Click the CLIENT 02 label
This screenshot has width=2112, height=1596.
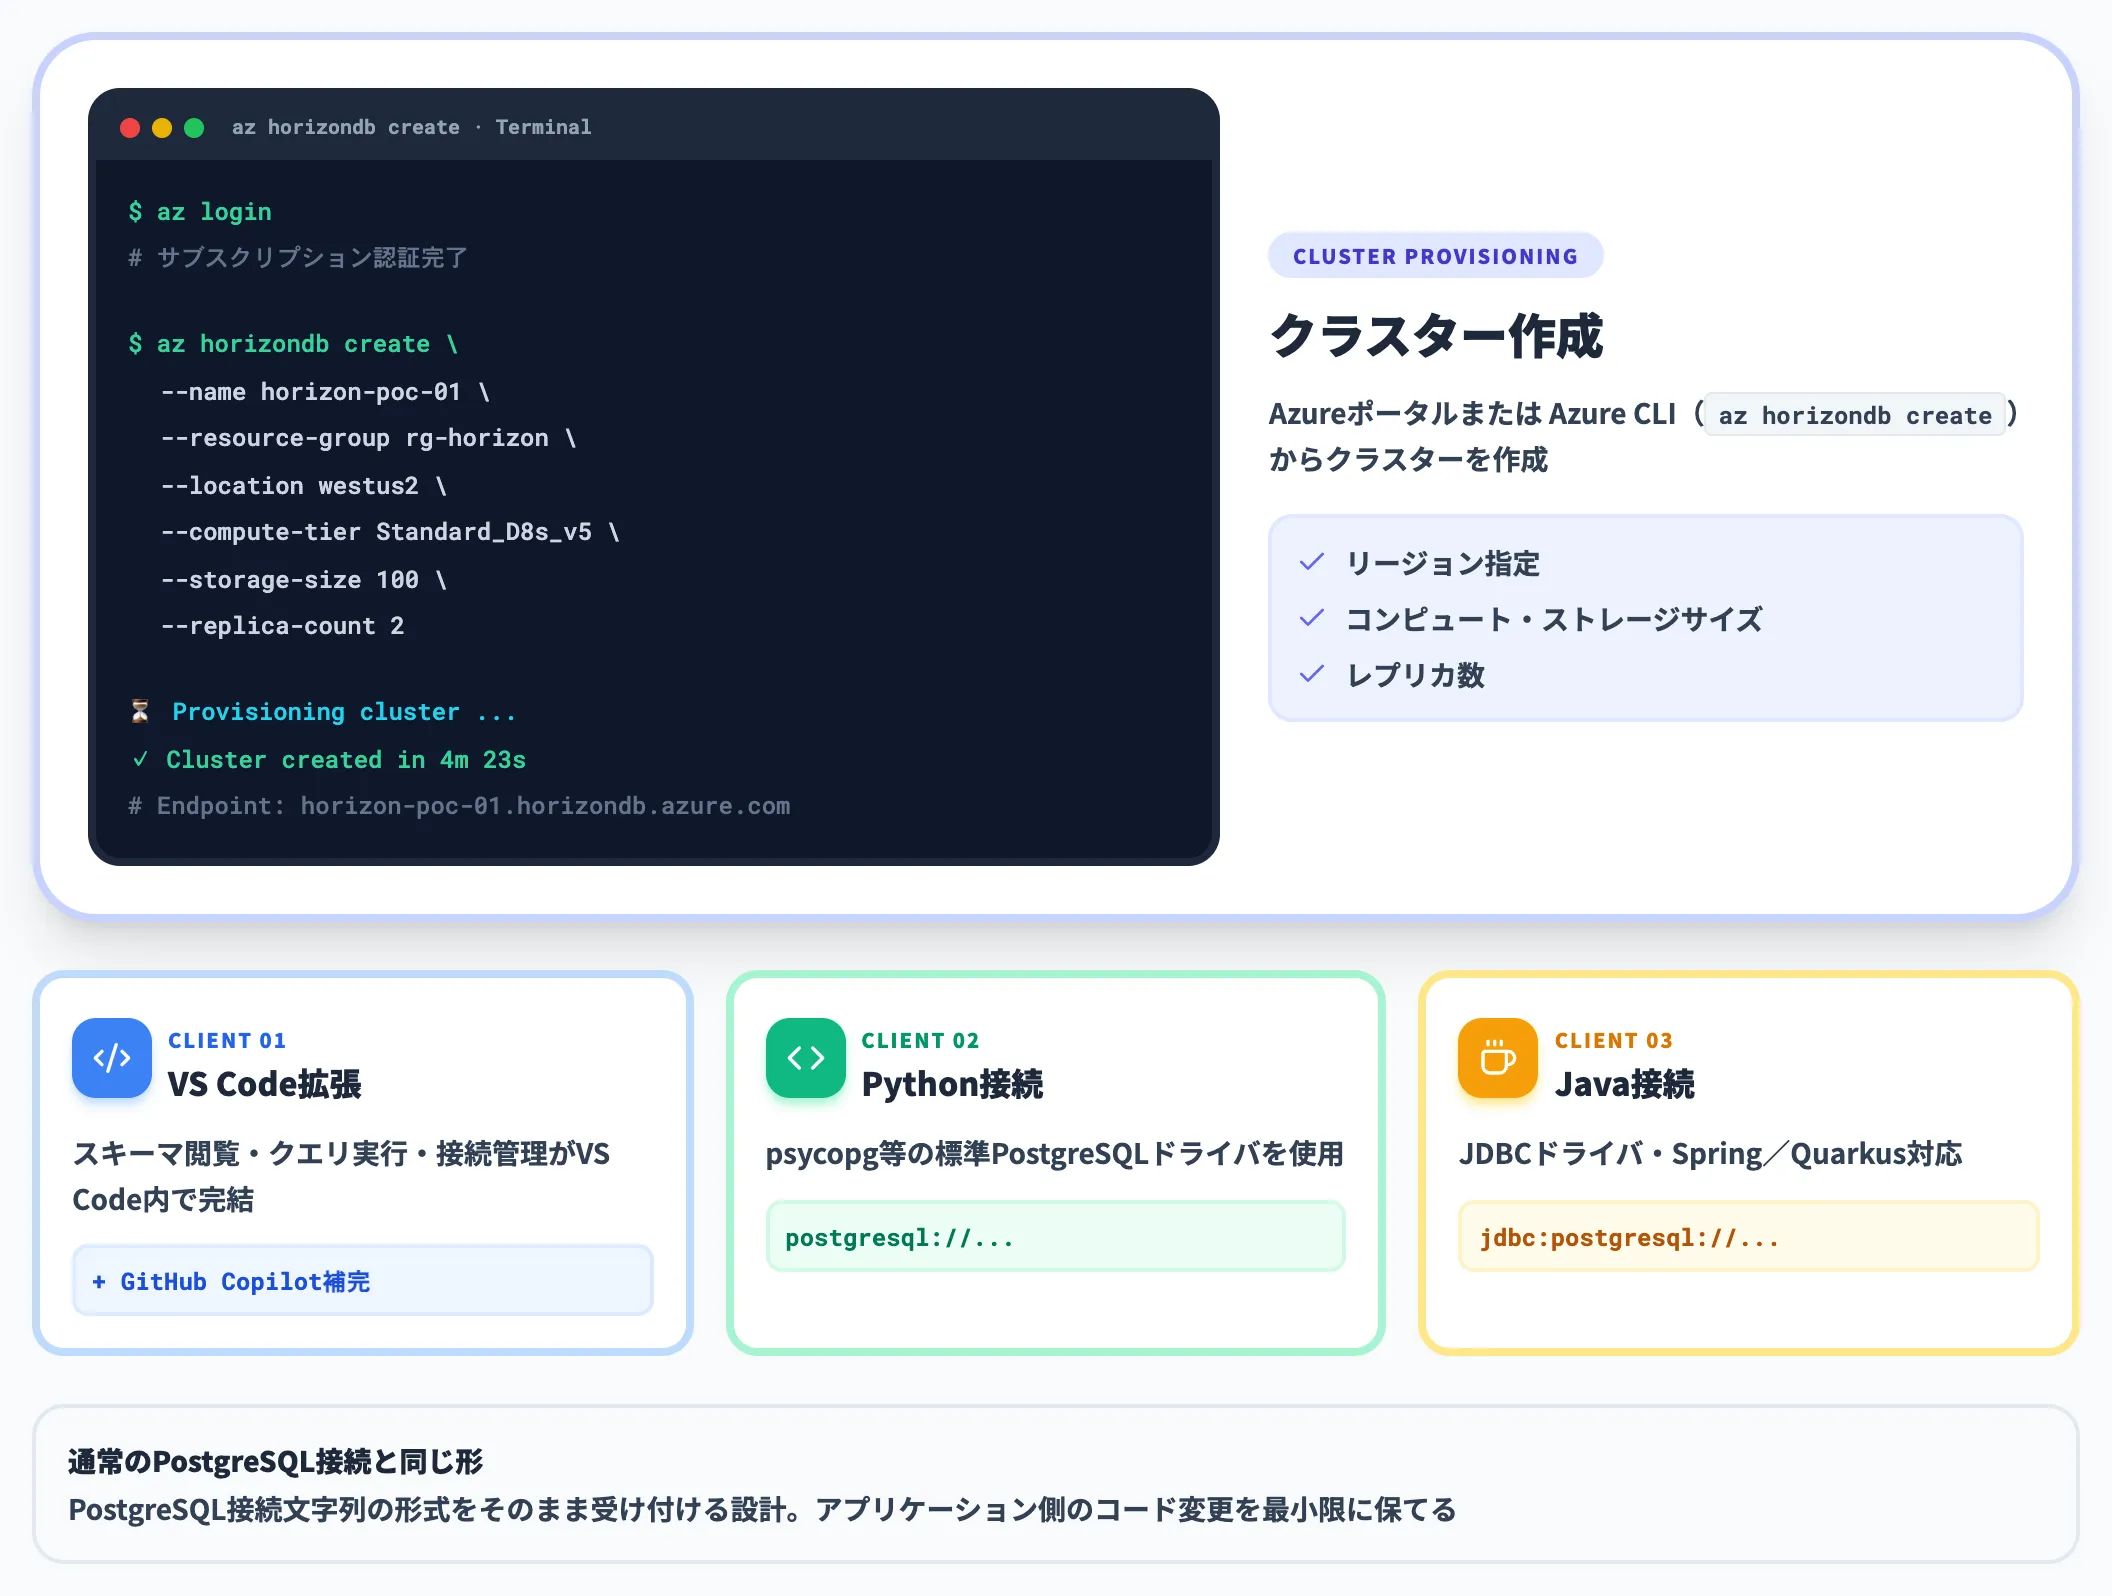click(x=920, y=1040)
